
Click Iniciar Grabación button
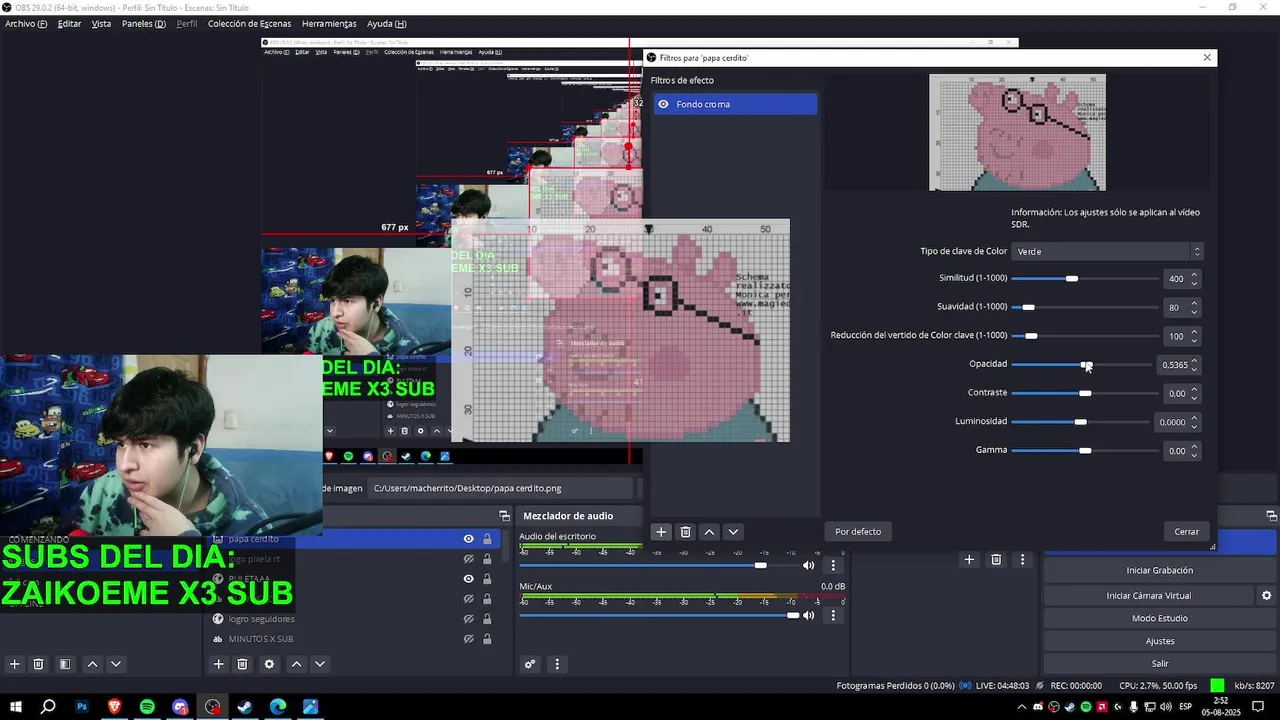coord(1159,570)
